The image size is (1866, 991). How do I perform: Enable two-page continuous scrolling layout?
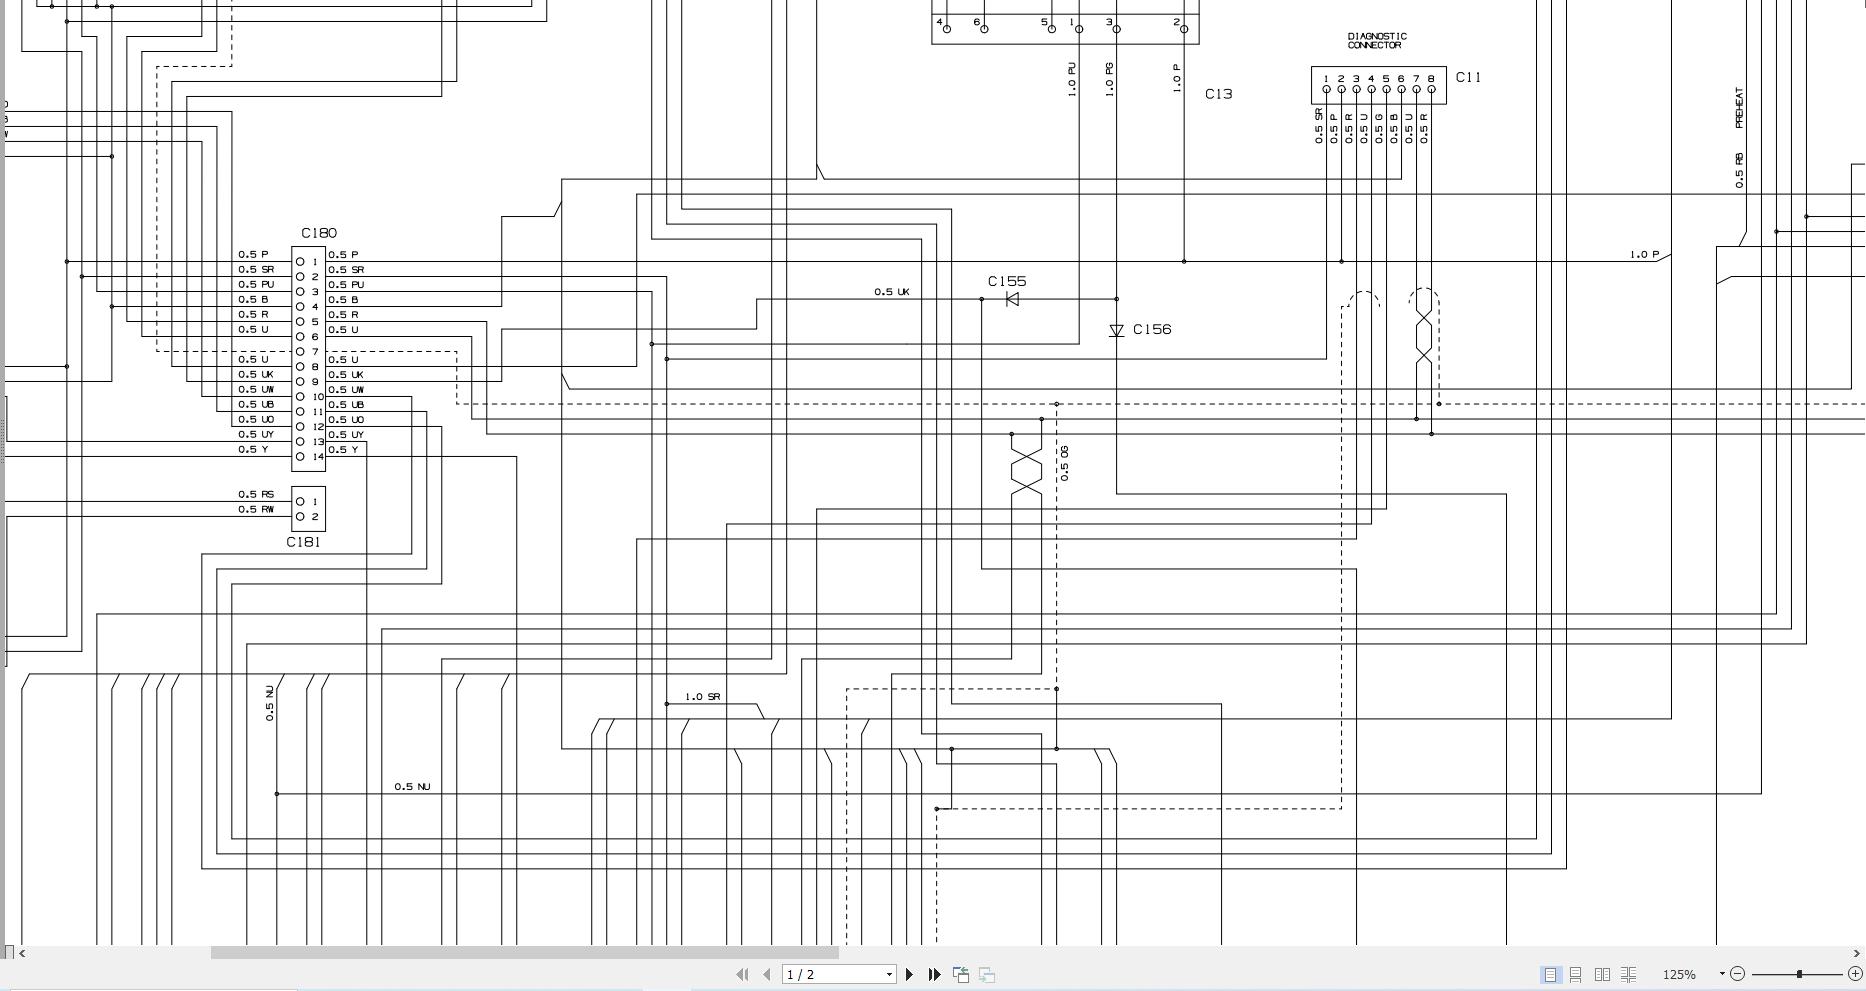pyautogui.click(x=1628, y=974)
